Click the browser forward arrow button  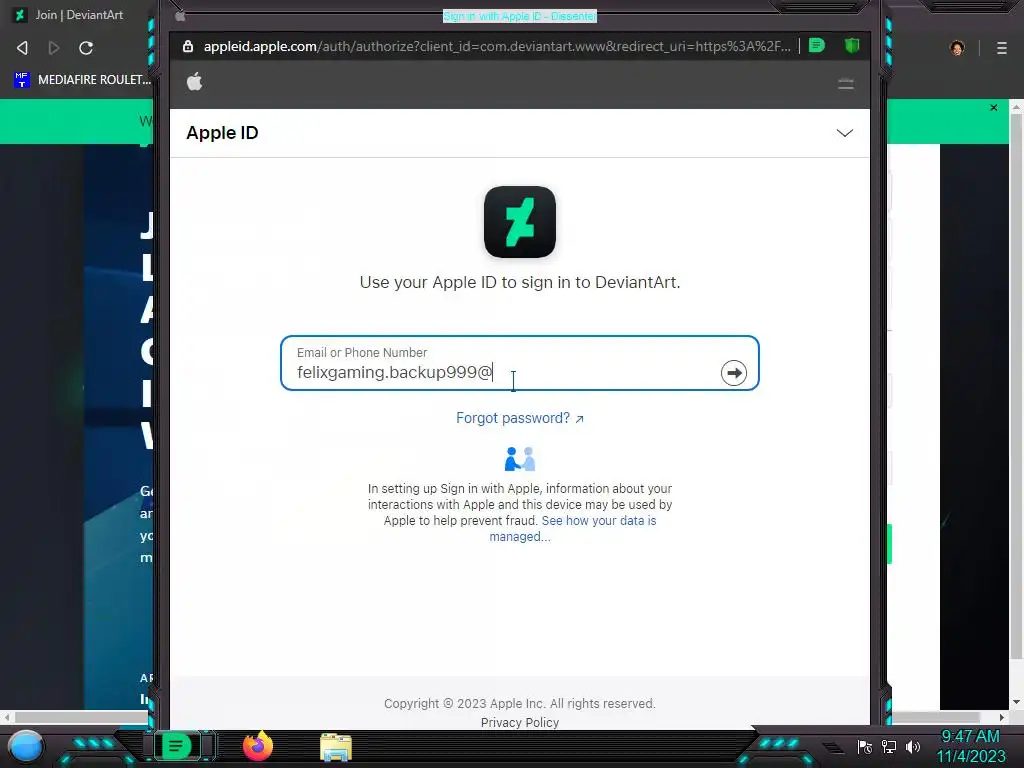coord(54,48)
